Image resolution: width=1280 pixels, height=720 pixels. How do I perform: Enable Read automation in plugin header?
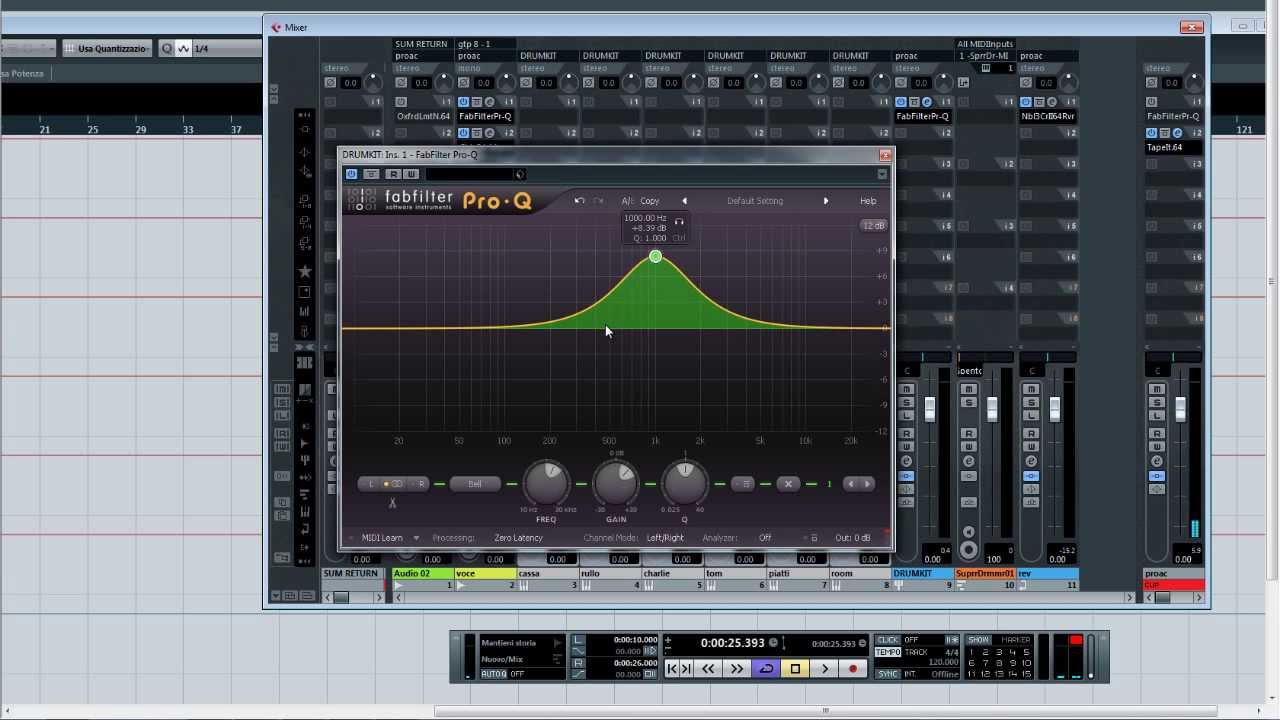pos(393,174)
